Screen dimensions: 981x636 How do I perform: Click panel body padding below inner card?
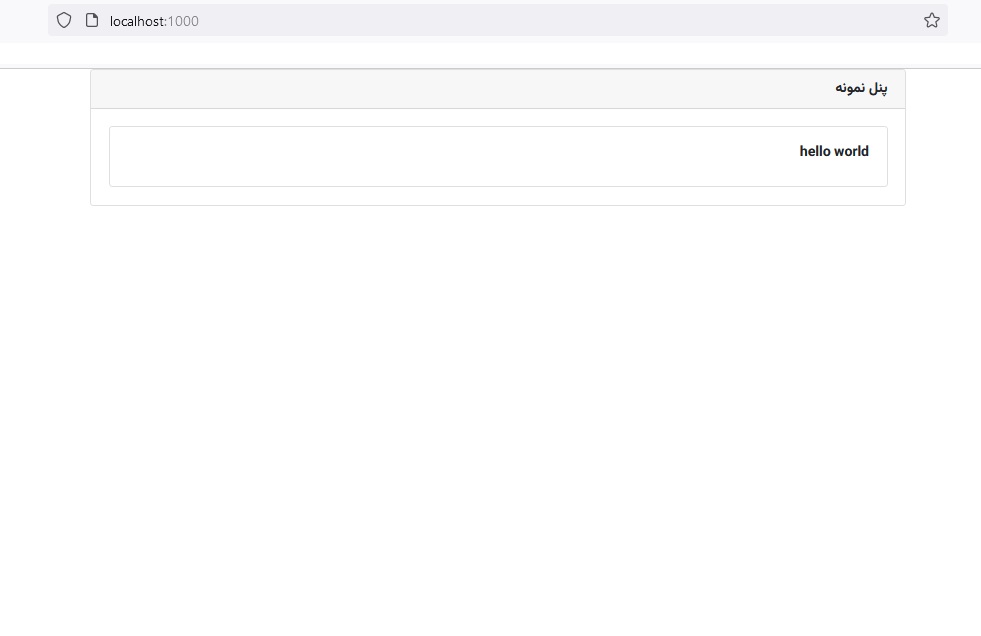[498, 196]
